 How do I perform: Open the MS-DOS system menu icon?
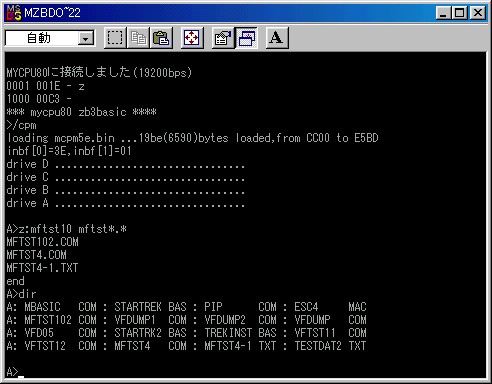(x=14, y=13)
